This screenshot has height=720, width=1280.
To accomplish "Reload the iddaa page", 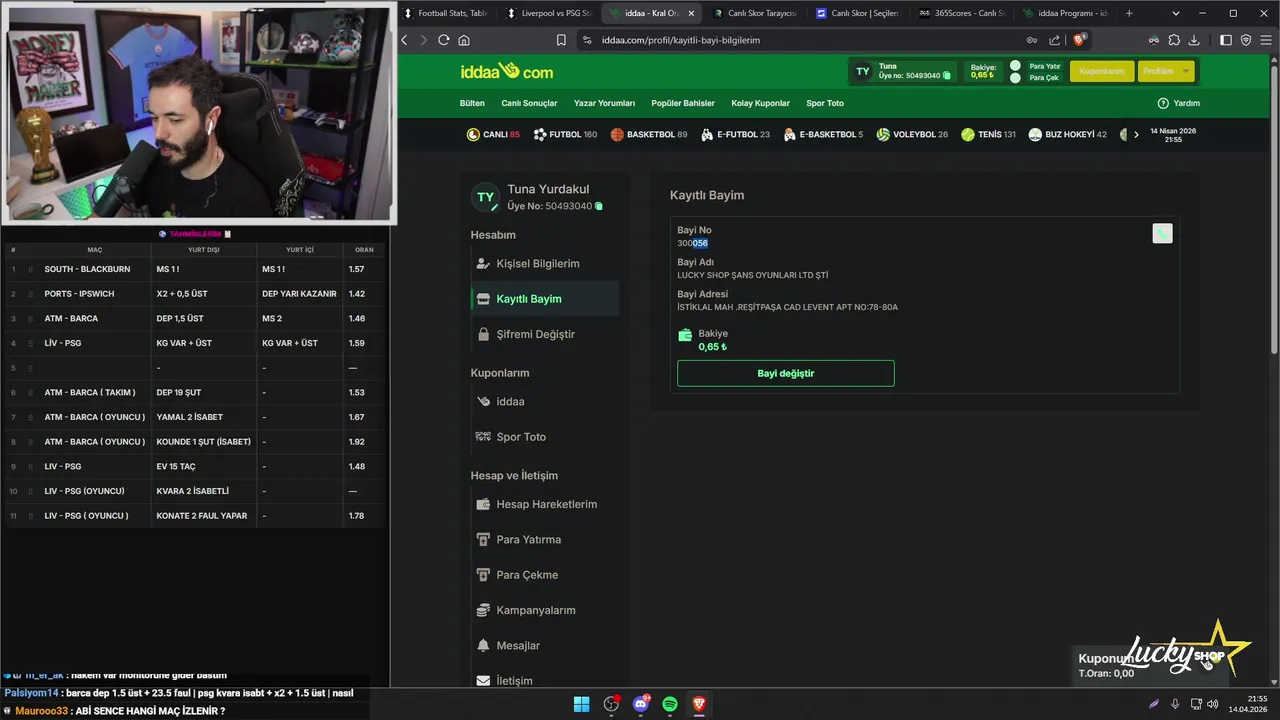I will pyautogui.click(x=444, y=40).
